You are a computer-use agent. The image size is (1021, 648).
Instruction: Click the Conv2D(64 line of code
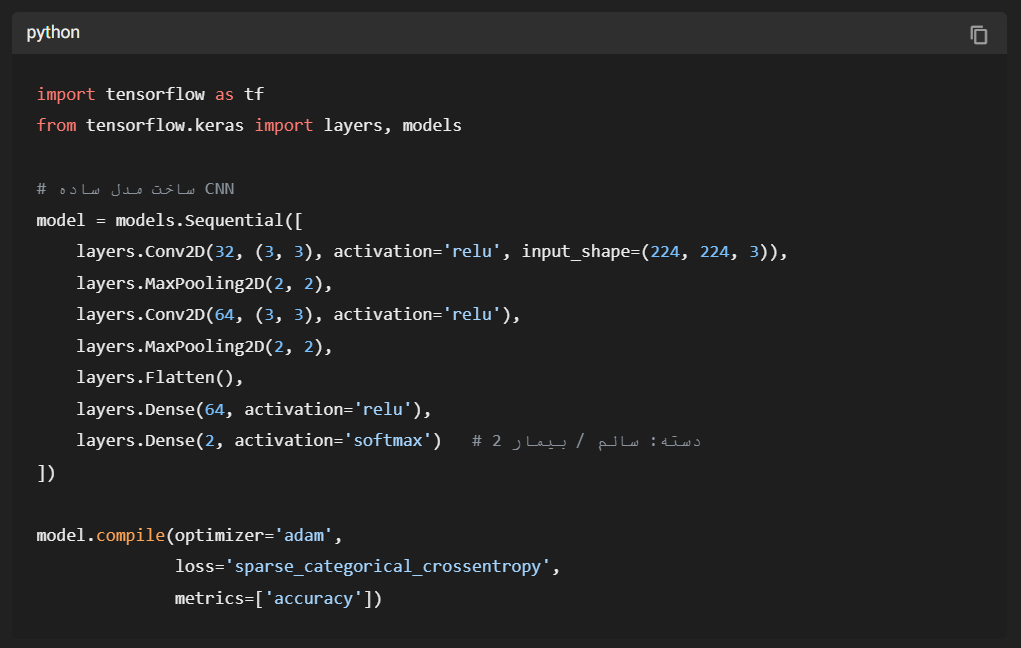[298, 315]
